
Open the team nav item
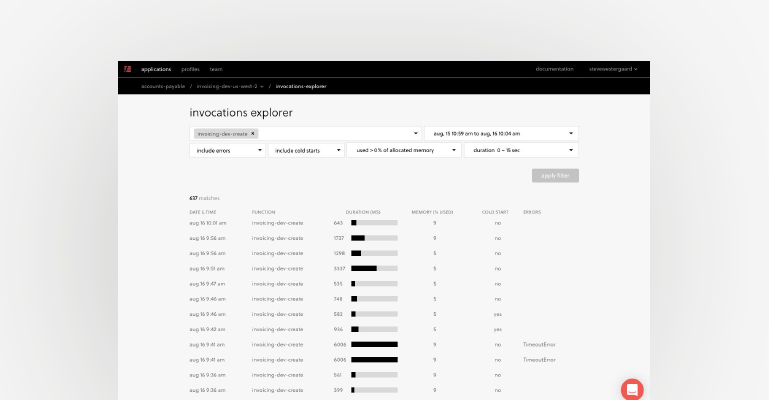(x=215, y=69)
